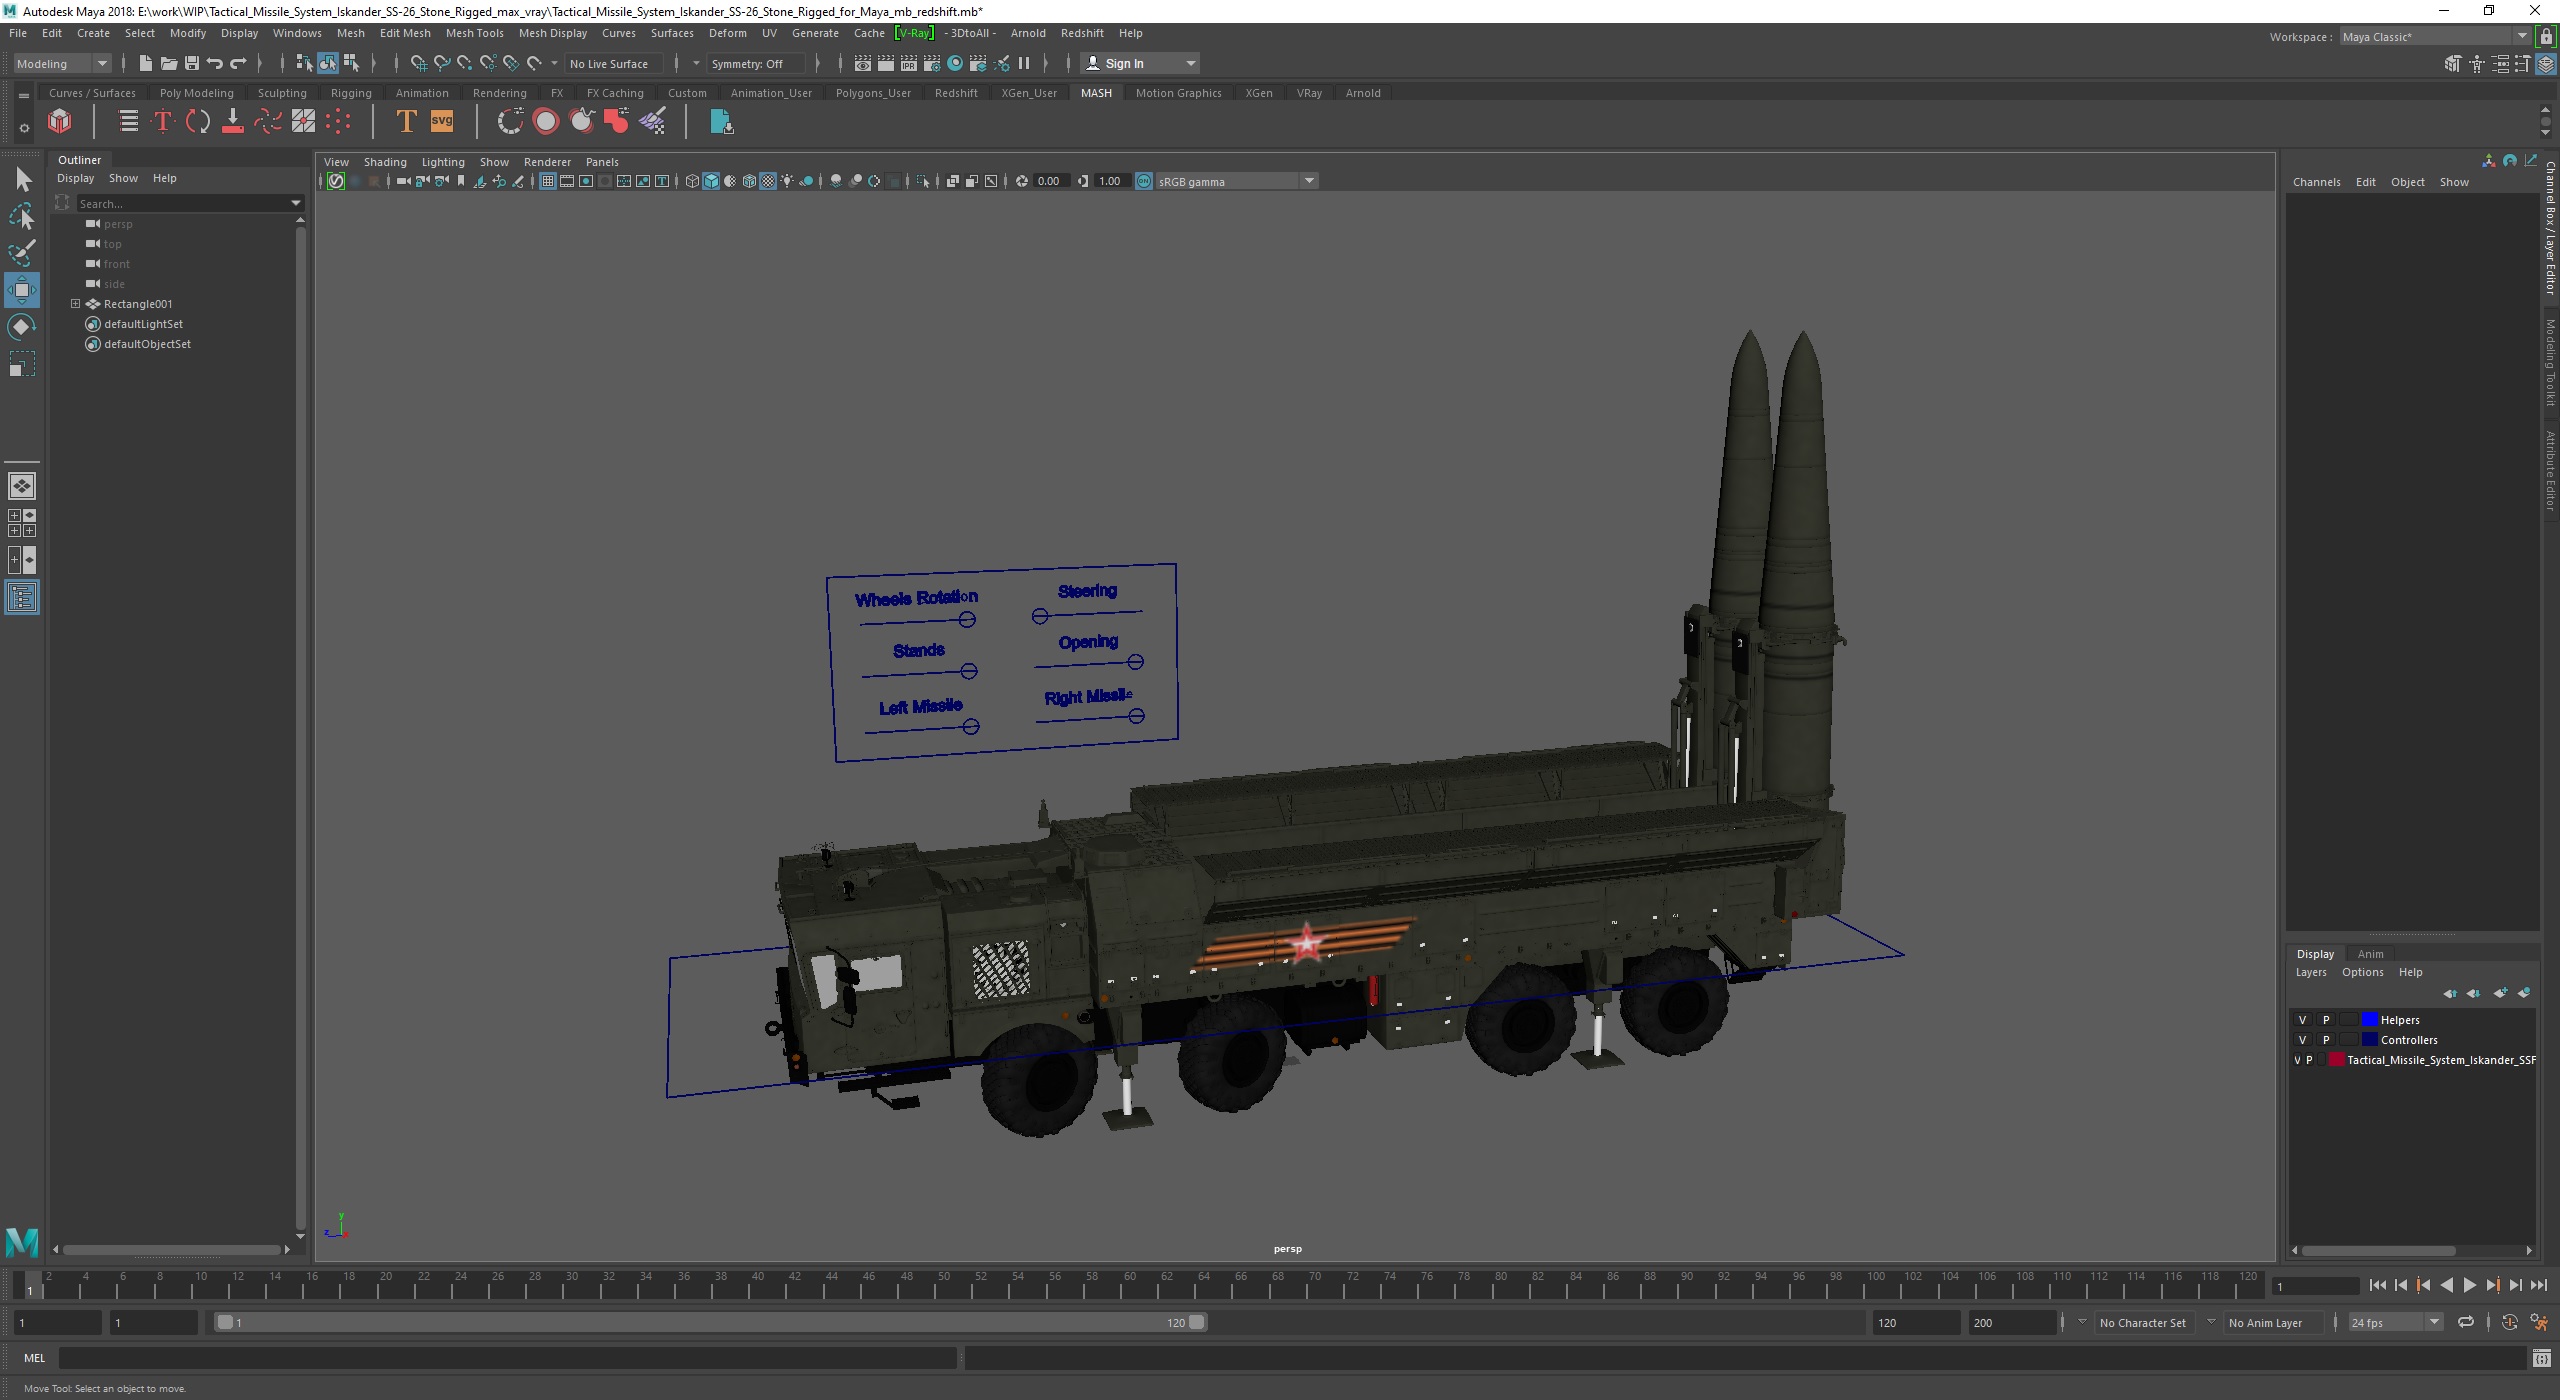Toggle smooth shade all in viewport toolbar
The image size is (2560, 1400).
click(711, 181)
